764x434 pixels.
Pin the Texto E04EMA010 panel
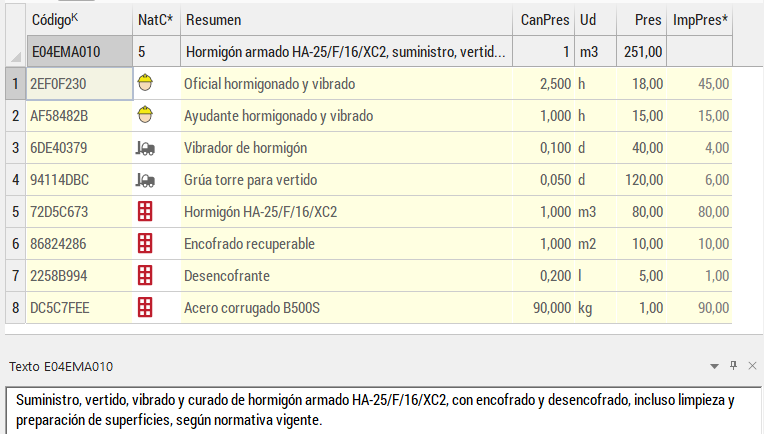[733, 366]
